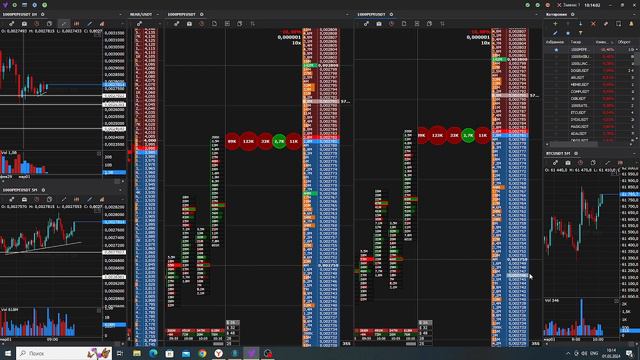Image resolution: width=640 pixels, height=360 pixels.
Task: Open Yandex browser from taskbar
Action: (x=218, y=353)
